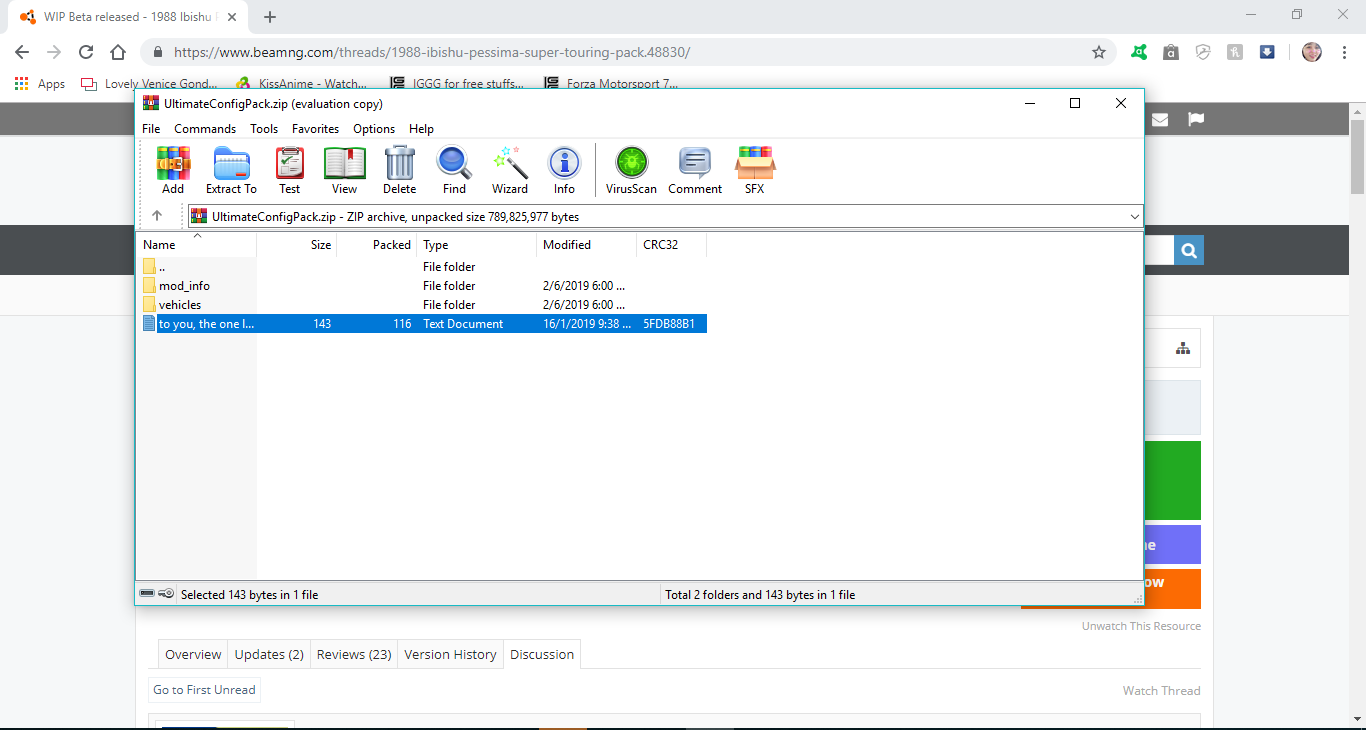Viewport: 1366px width, 730px height.
Task: Show archive Info
Action: pyautogui.click(x=564, y=170)
